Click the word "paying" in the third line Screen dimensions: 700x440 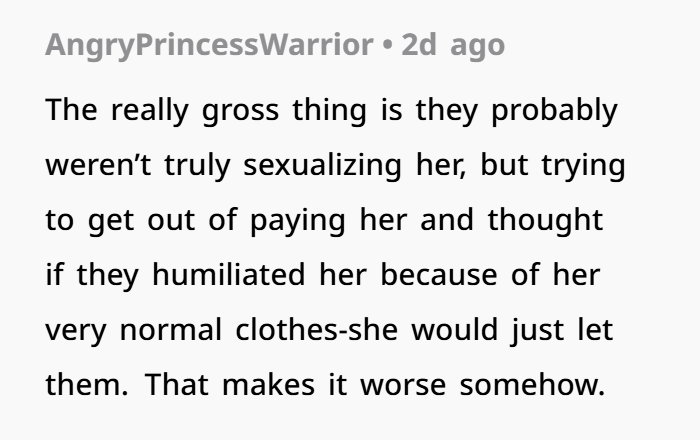click(298, 220)
